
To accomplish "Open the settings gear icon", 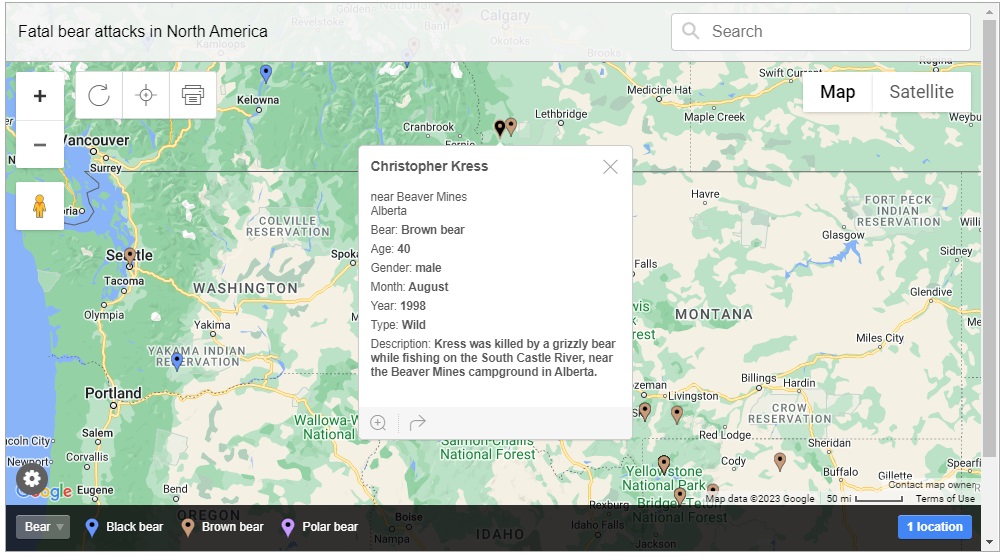I will click(x=32, y=477).
